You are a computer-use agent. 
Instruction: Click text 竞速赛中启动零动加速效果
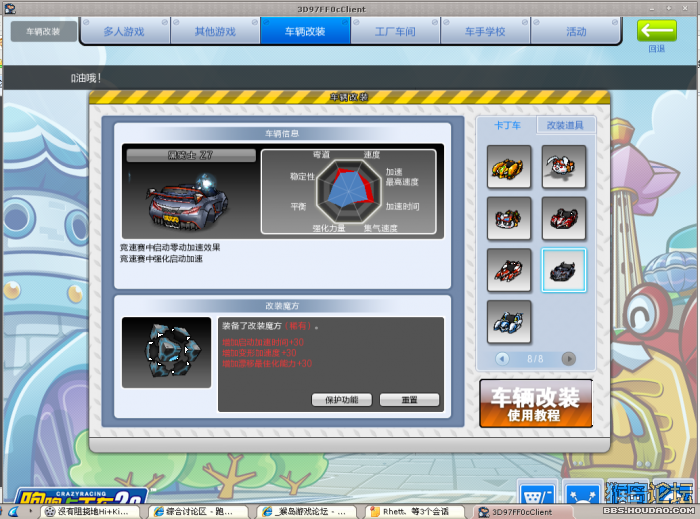pyautogui.click(x=170, y=248)
